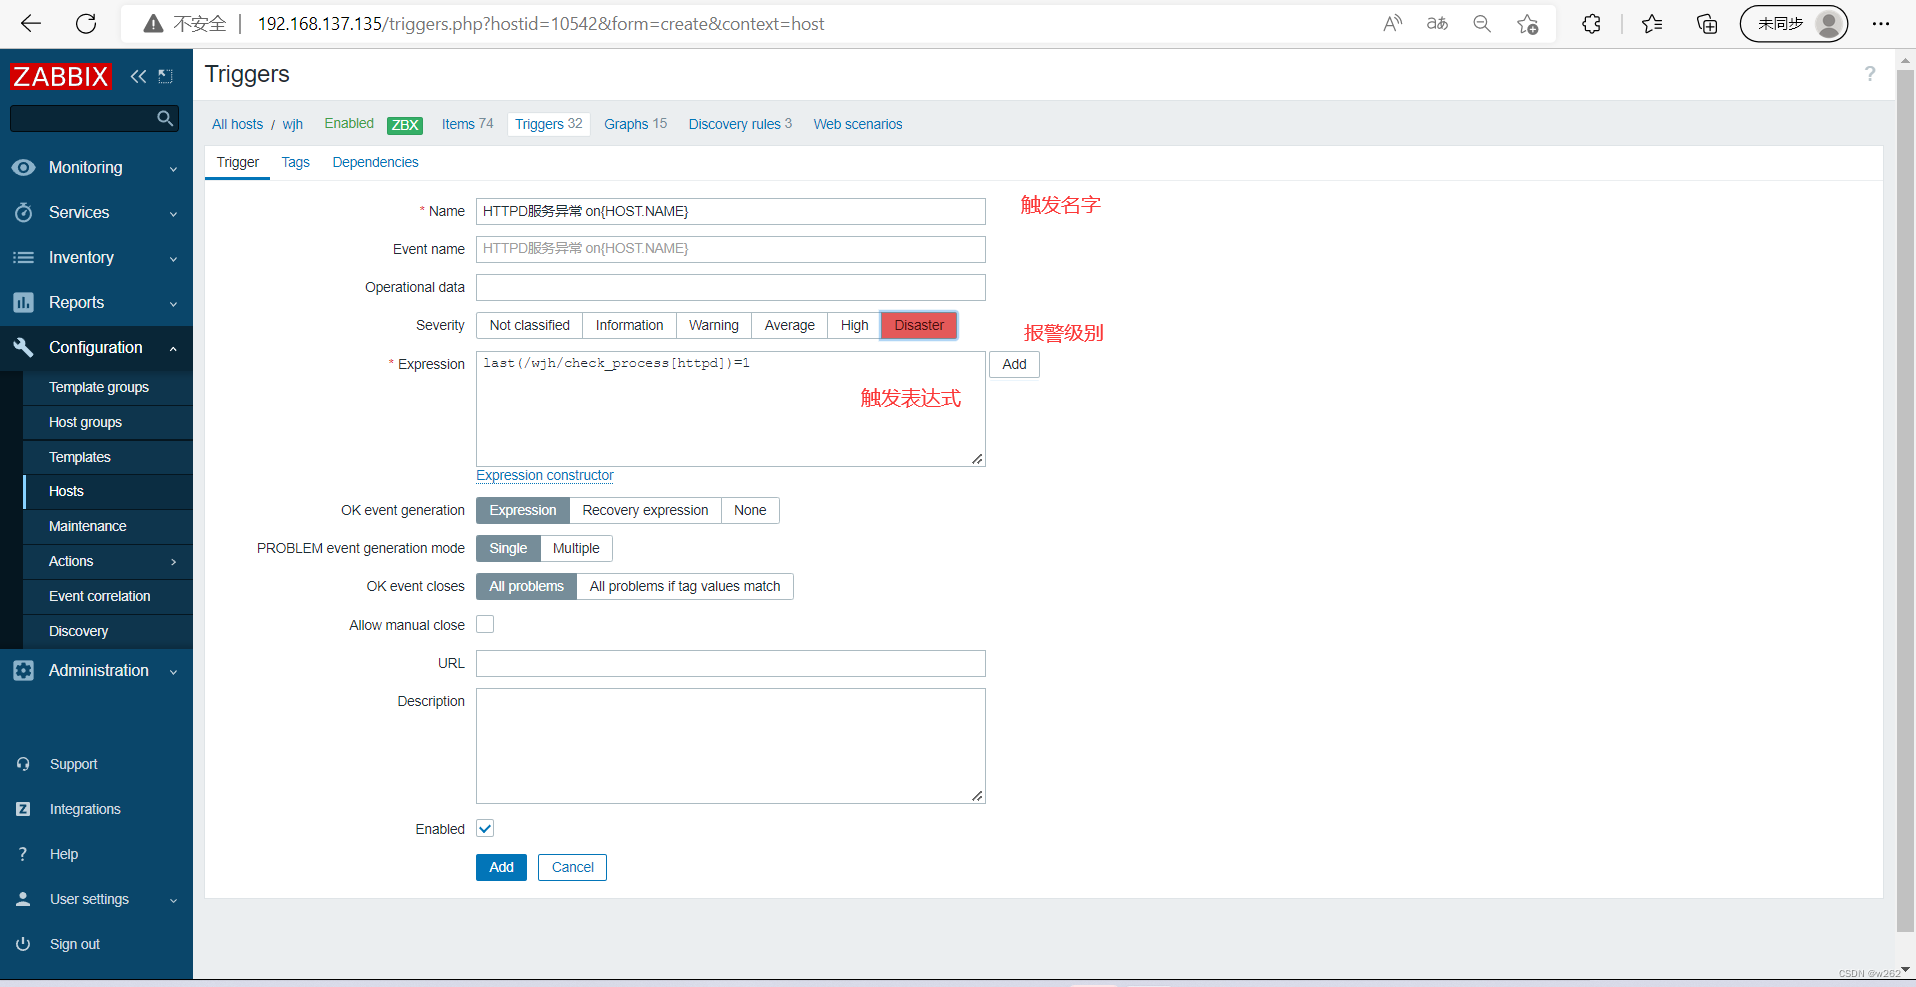Click the page help question mark icon
1916x987 pixels.
click(x=1870, y=74)
